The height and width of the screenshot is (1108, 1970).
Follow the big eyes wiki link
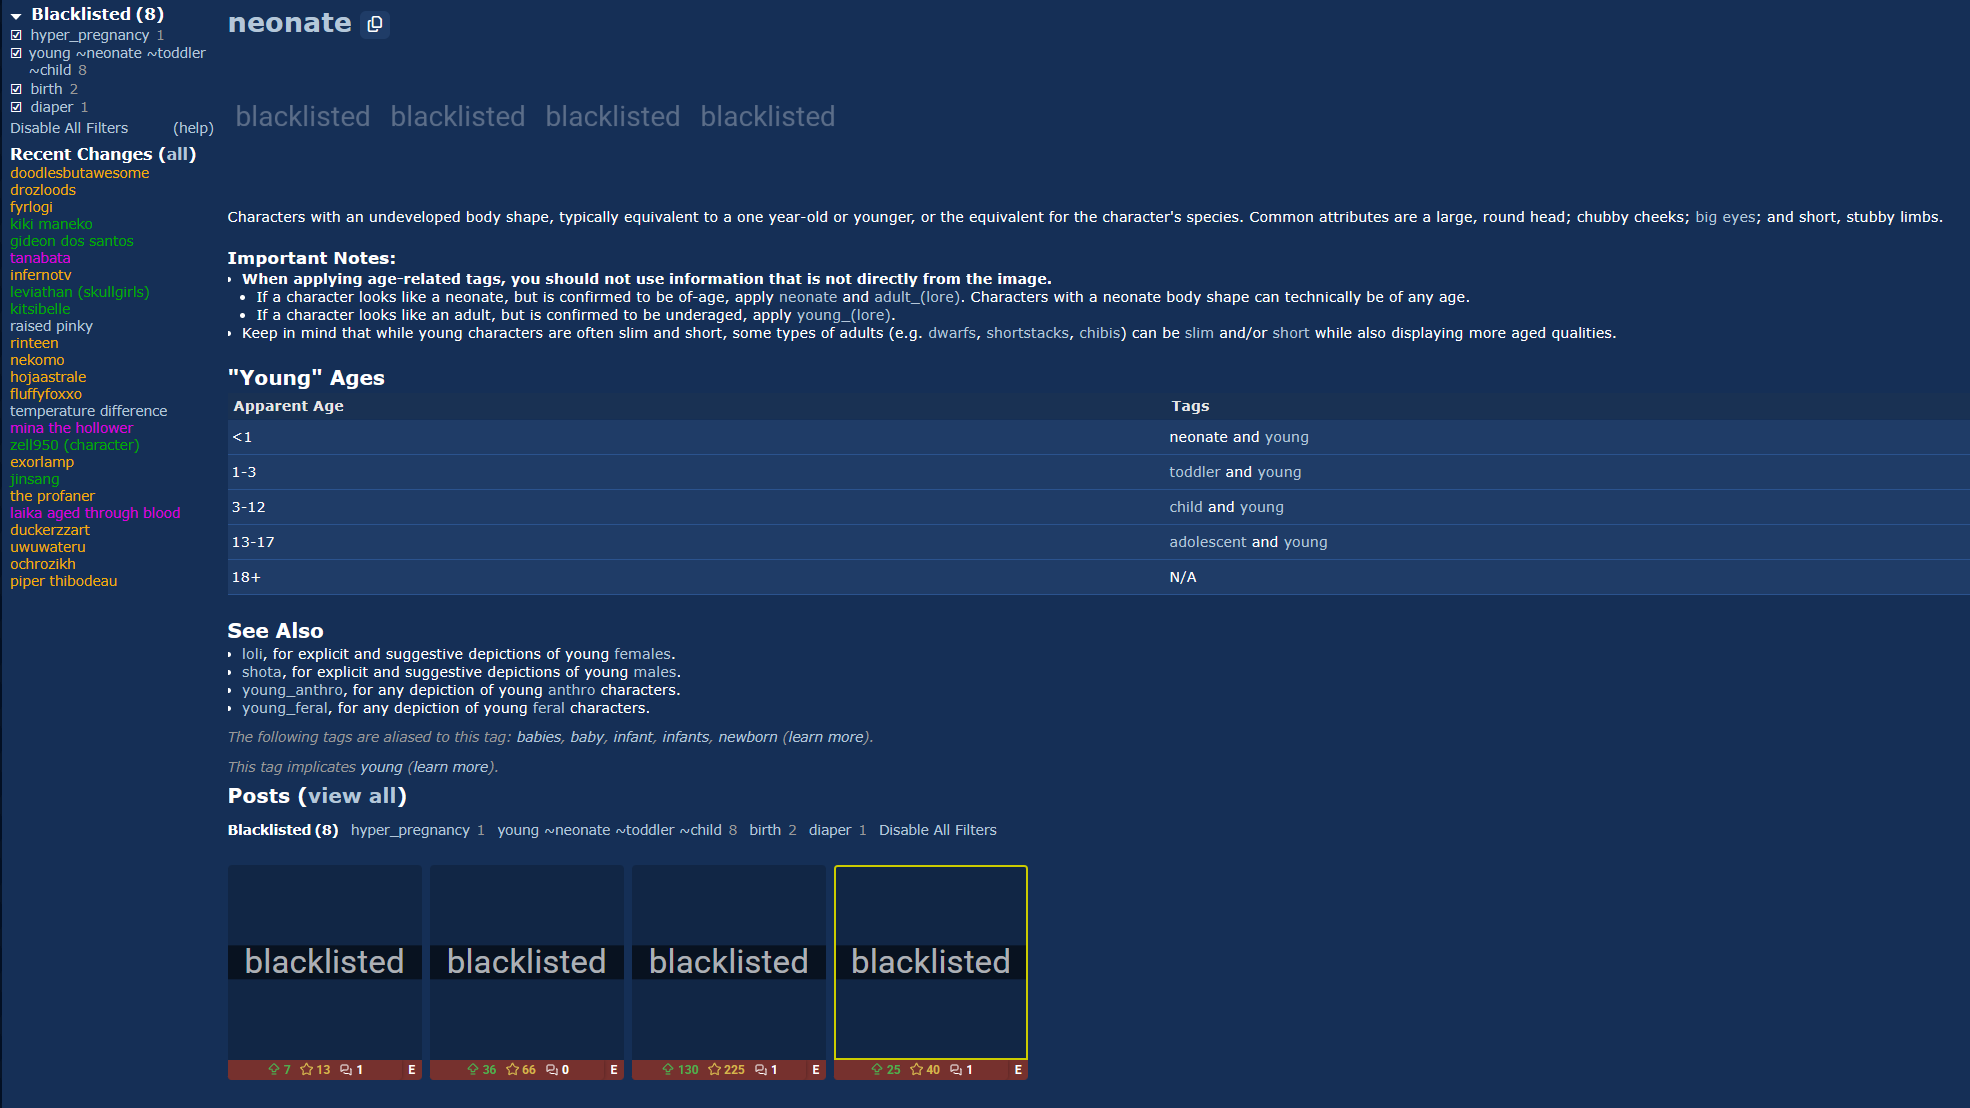[x=1724, y=217]
